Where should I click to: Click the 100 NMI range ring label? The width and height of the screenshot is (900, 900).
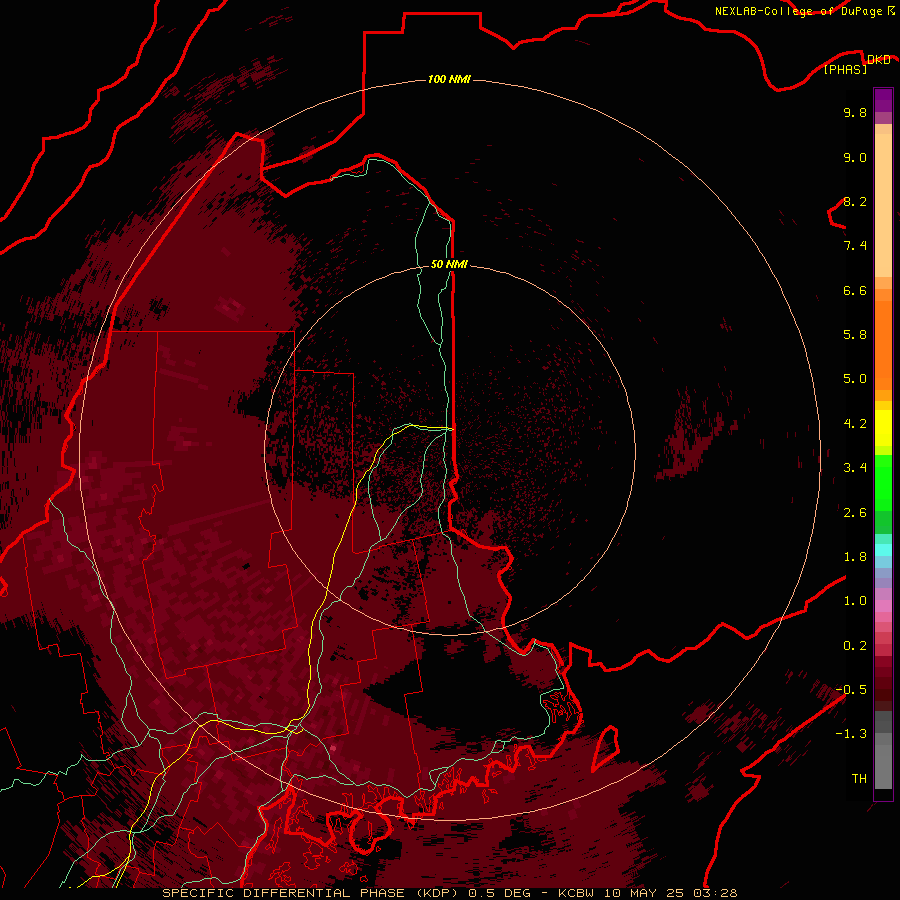[x=449, y=79]
